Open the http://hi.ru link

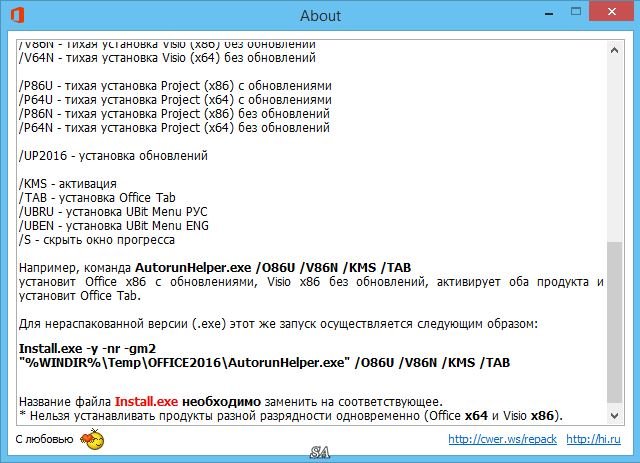point(593,439)
